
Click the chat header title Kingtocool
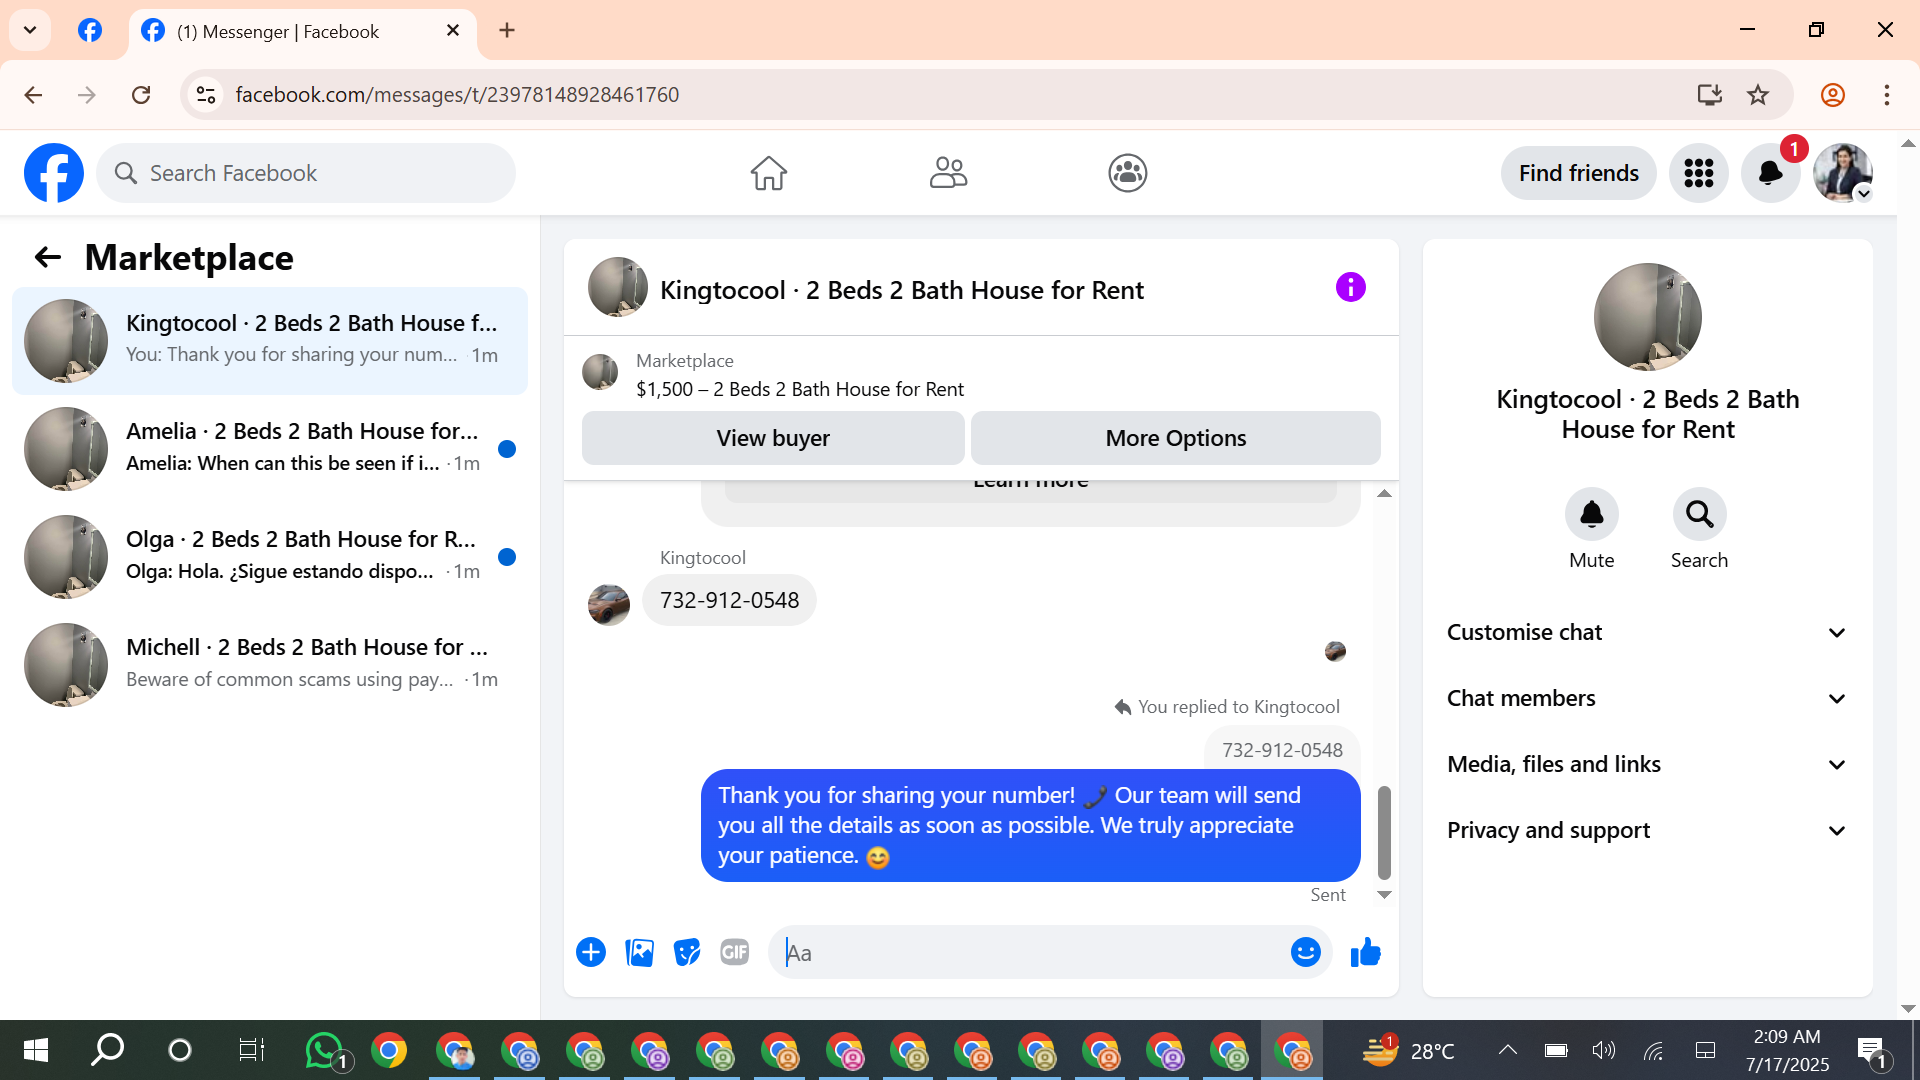901,290
